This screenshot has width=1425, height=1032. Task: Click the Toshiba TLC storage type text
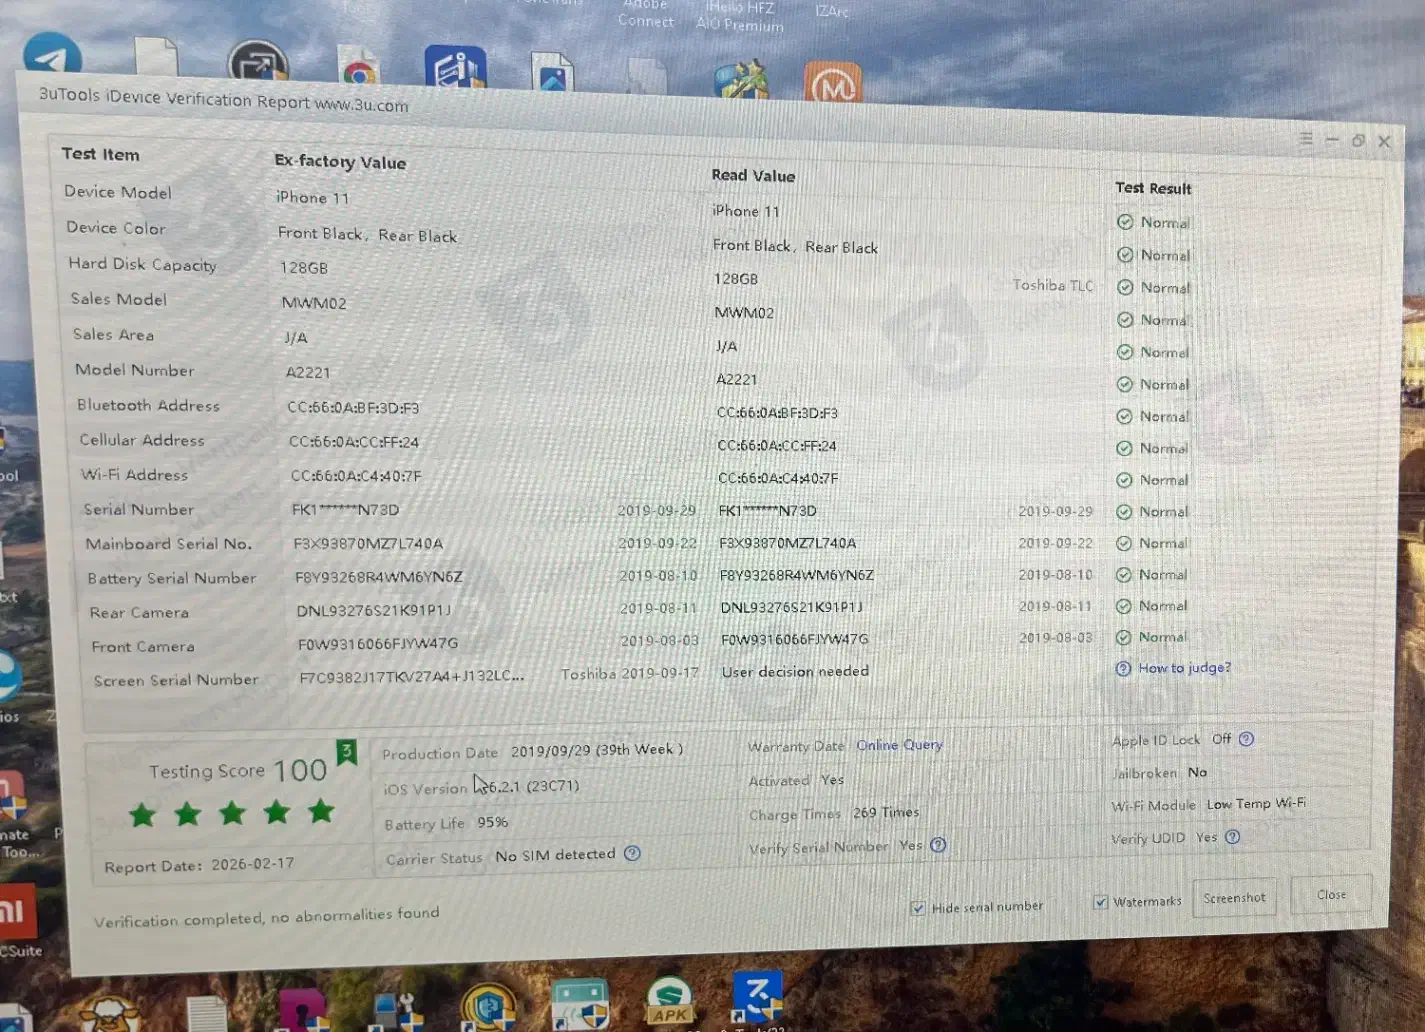coord(1053,286)
